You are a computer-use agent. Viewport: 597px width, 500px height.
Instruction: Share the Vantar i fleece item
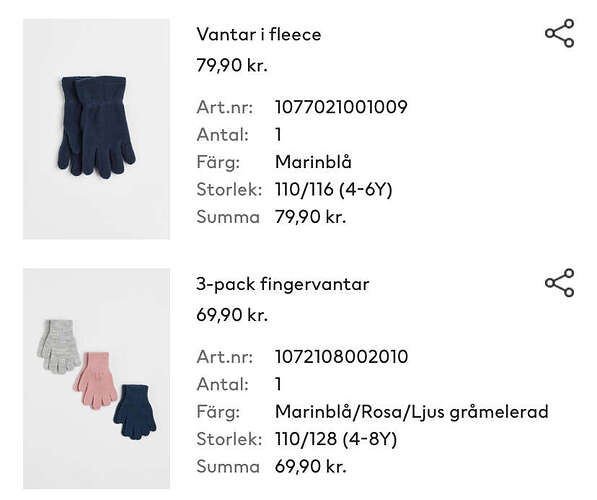[x=559, y=33]
